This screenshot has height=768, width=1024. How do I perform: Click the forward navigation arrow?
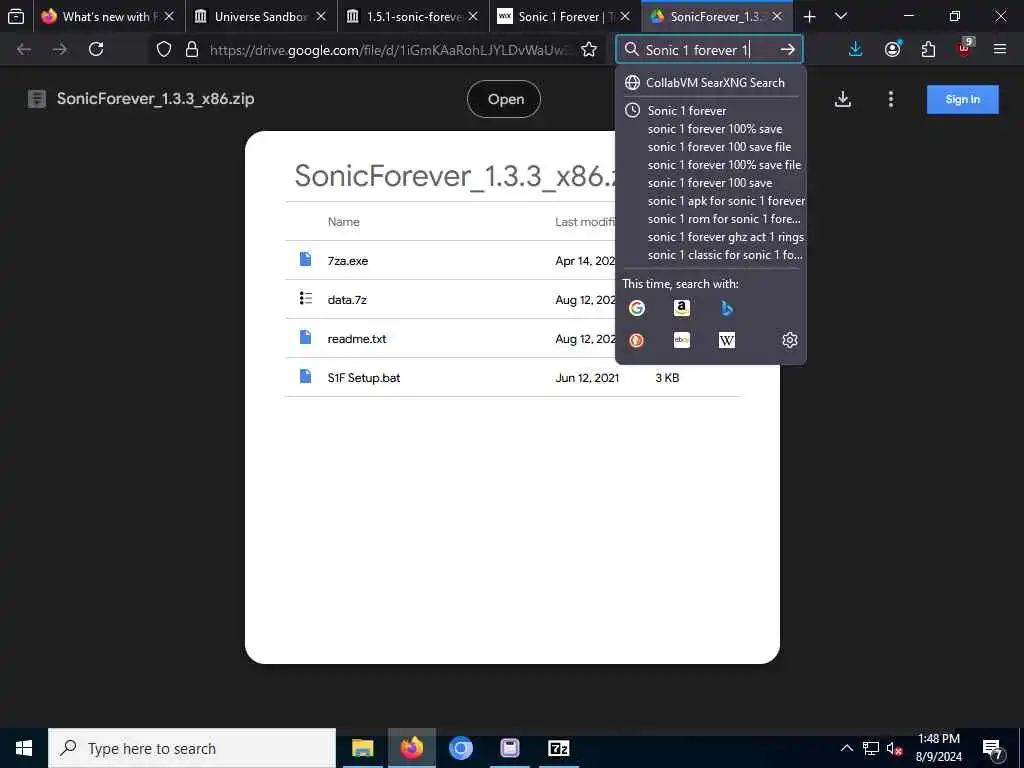pos(59,49)
